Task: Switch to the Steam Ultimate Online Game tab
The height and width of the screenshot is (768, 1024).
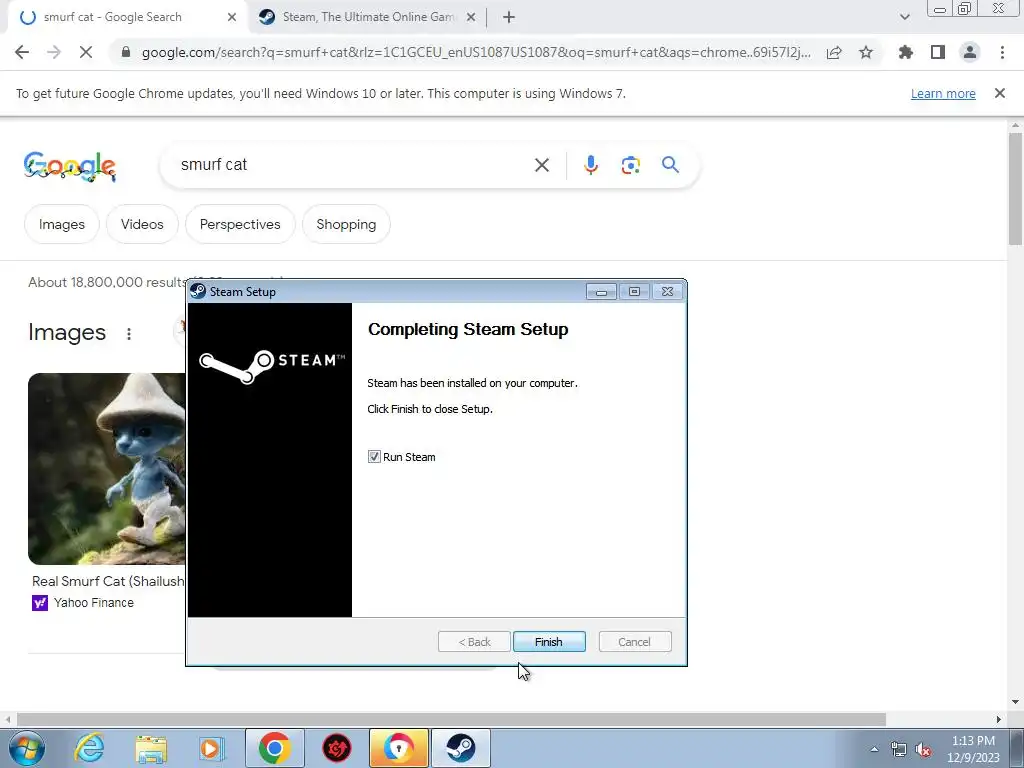Action: 368,17
